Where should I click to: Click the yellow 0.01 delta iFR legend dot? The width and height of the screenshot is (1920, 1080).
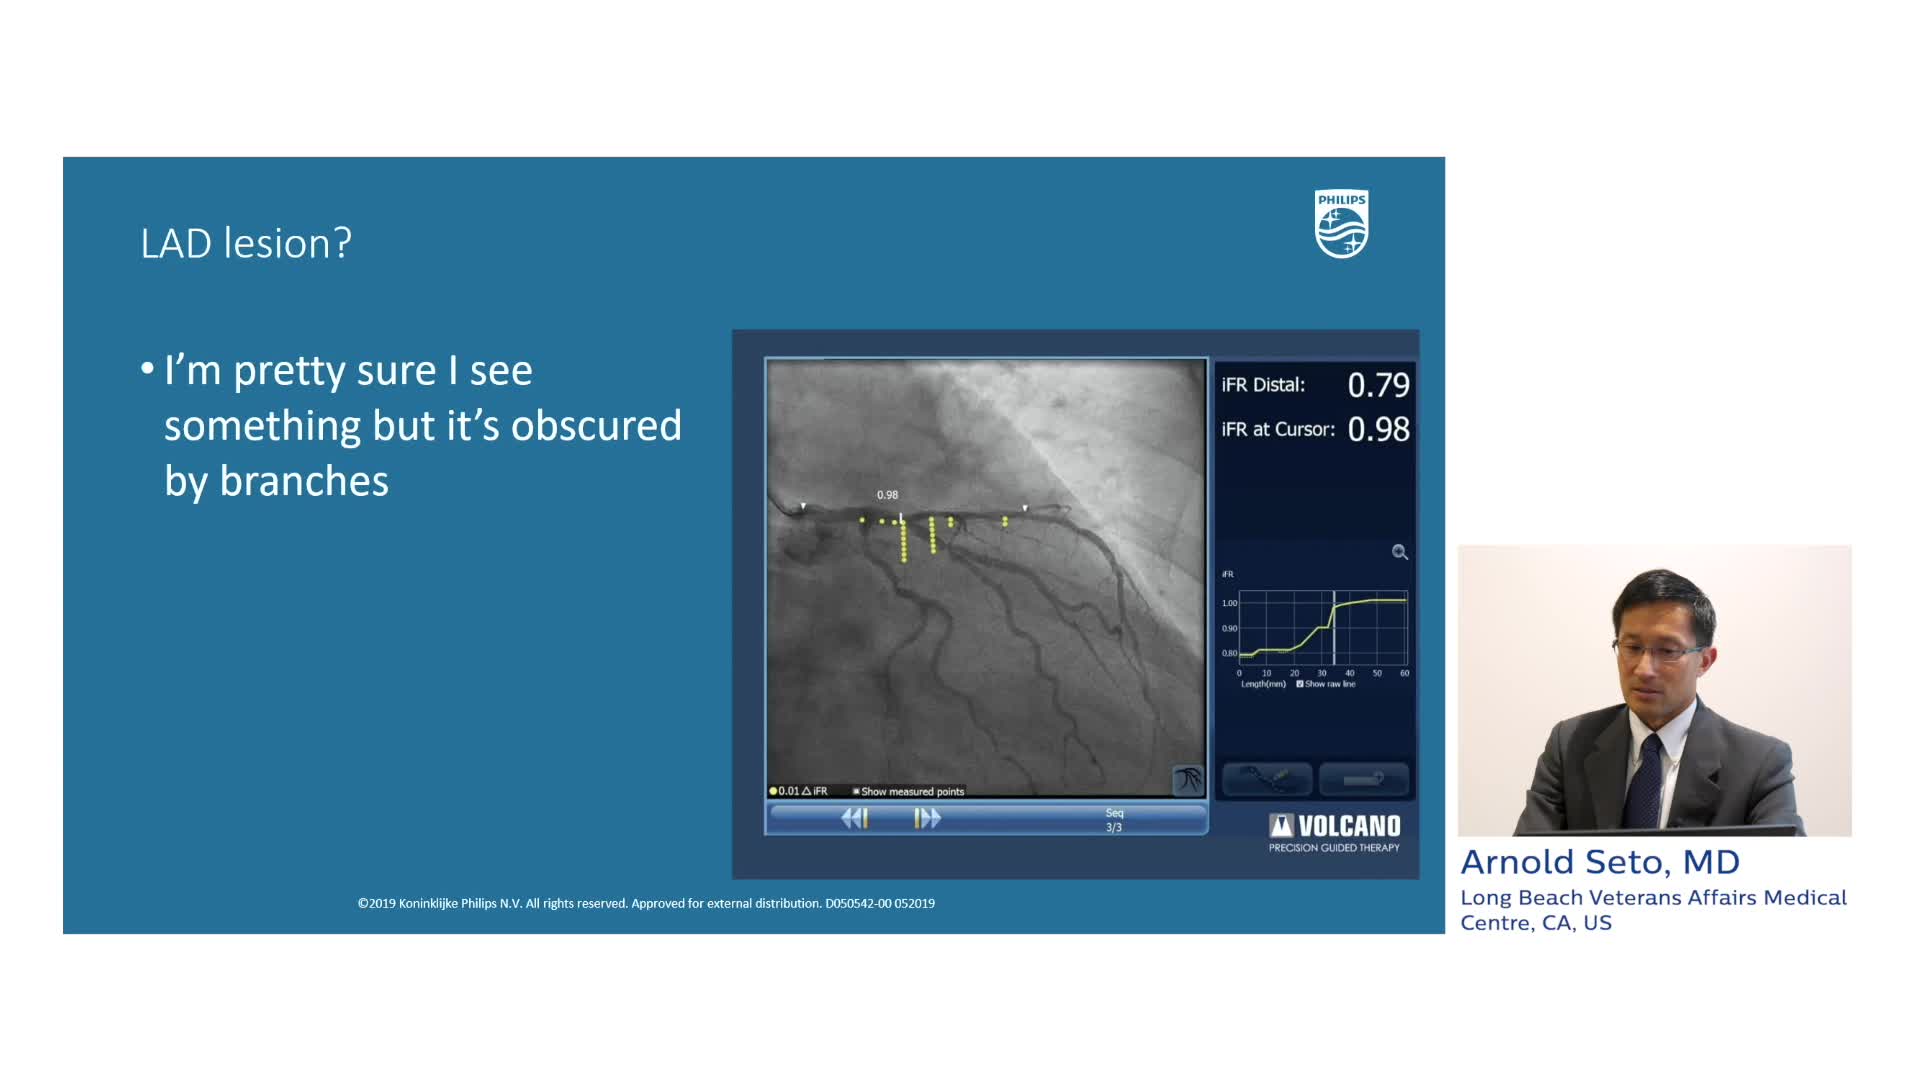[x=773, y=791]
